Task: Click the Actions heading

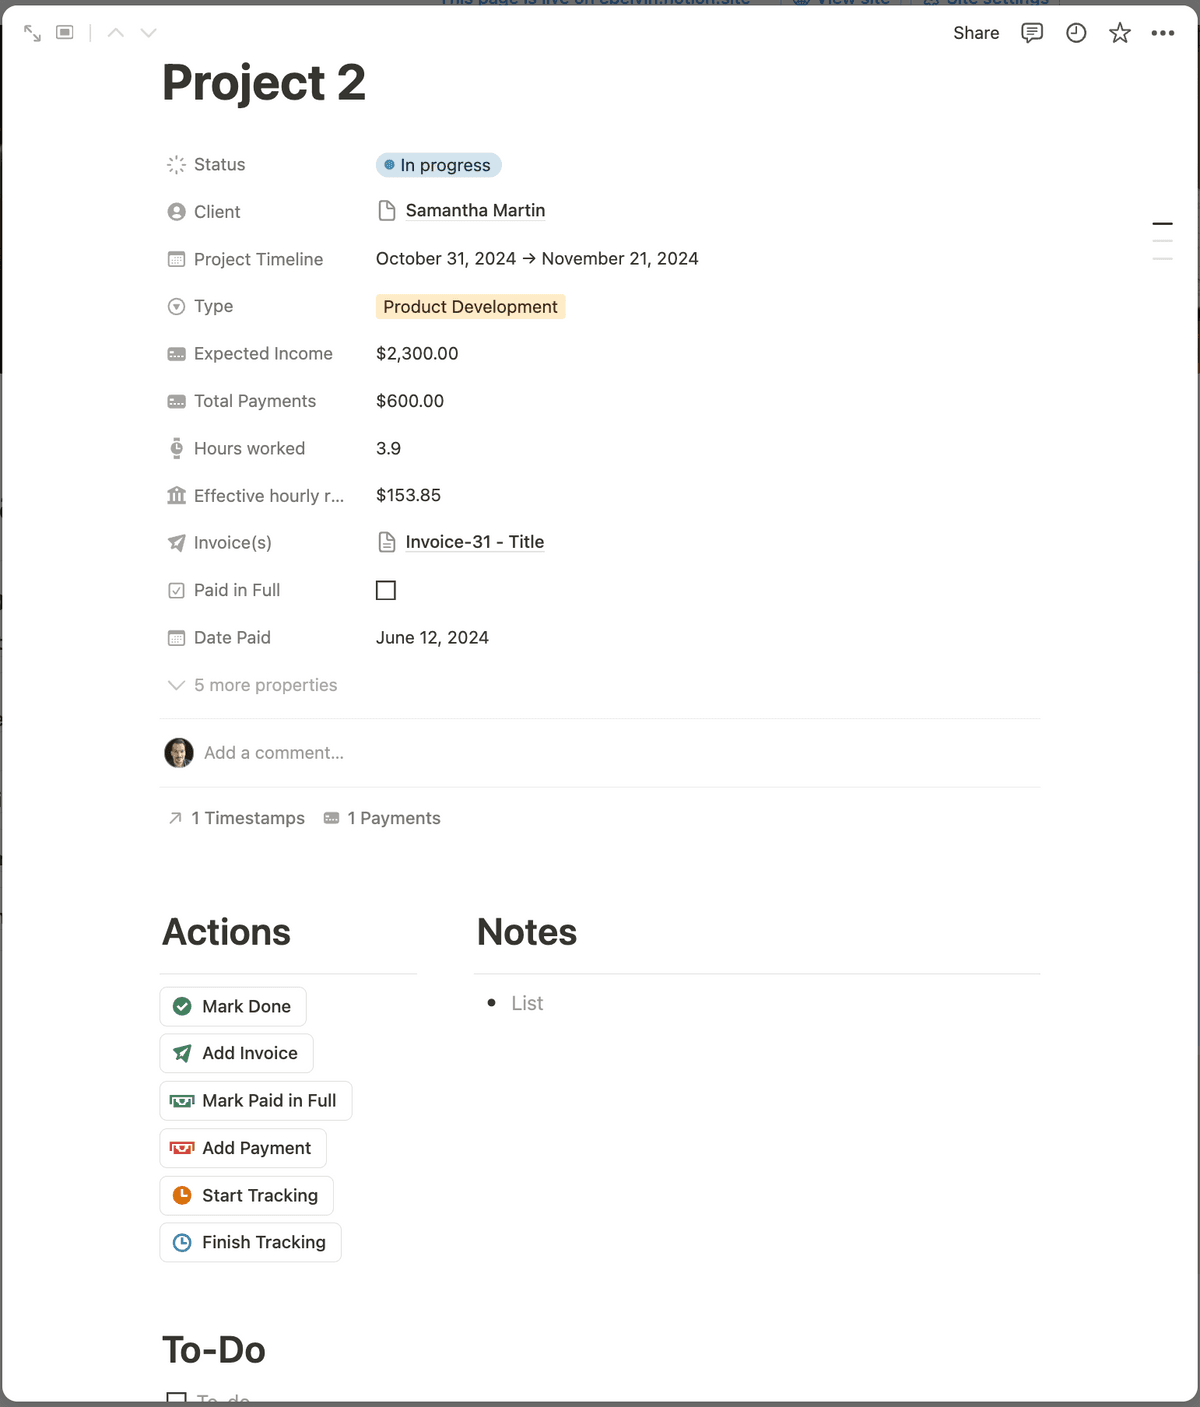Action: point(227,932)
